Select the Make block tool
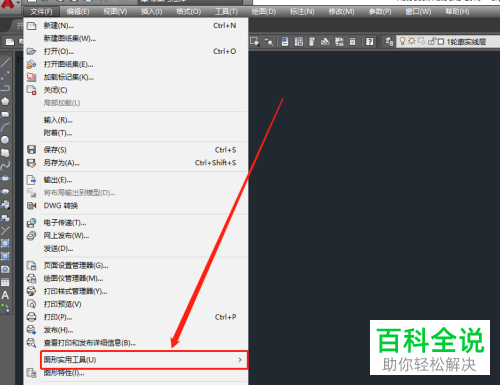Image resolution: width=500 pixels, height=385 pixels. tap(5, 218)
